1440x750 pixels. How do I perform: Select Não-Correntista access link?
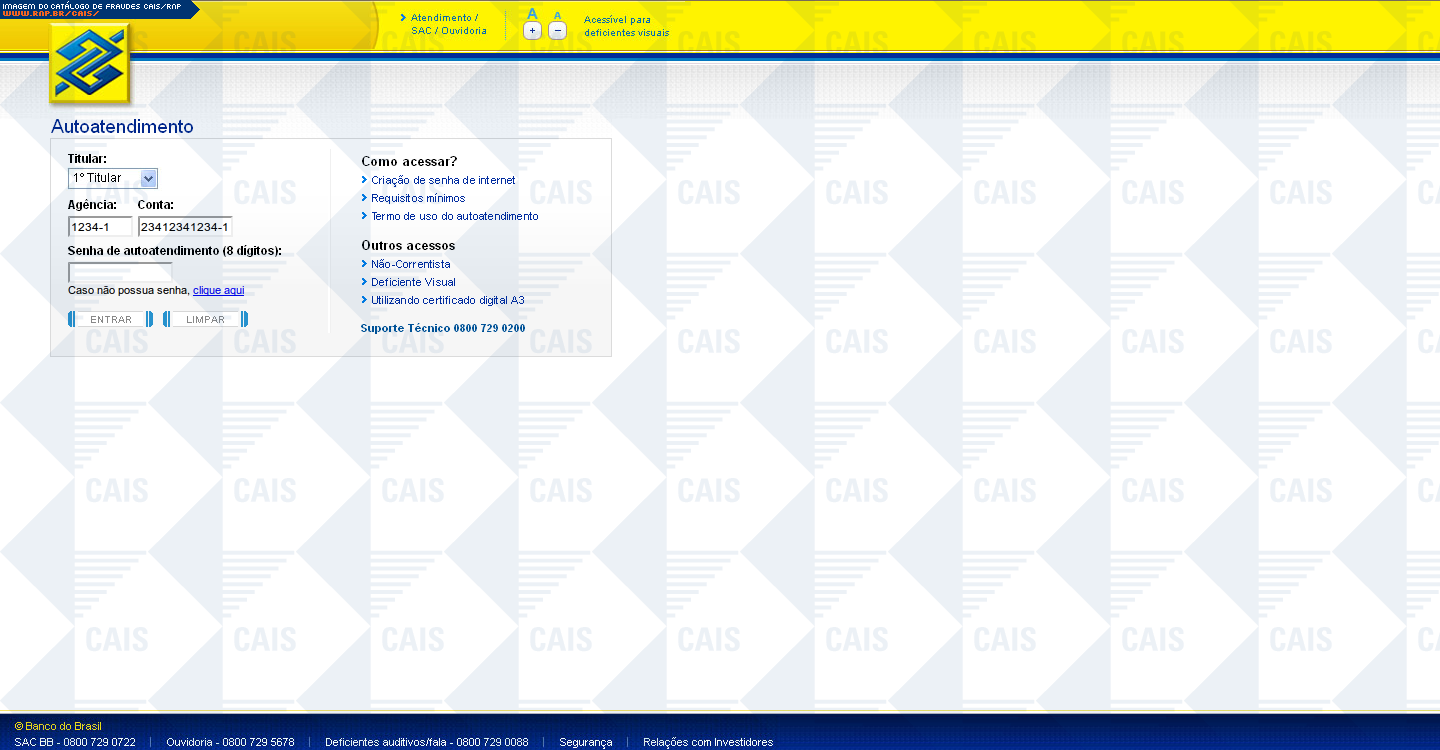410,265
